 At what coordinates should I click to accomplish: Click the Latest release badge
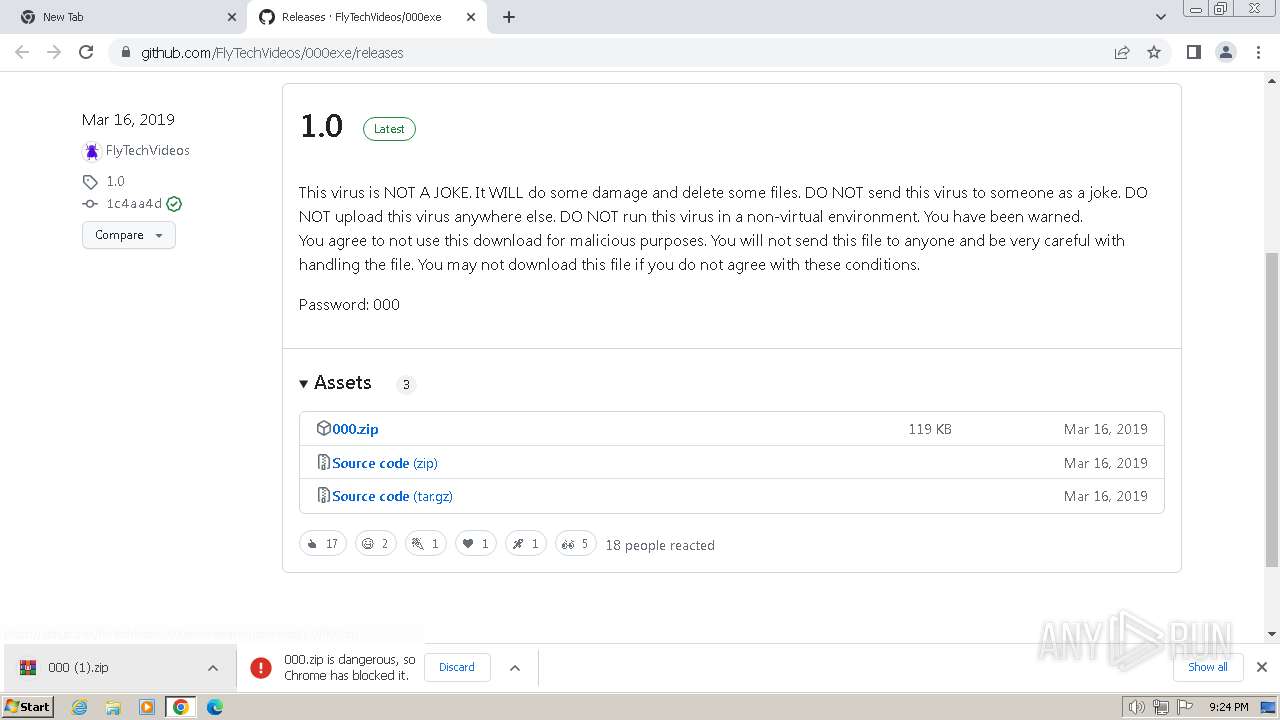[389, 129]
